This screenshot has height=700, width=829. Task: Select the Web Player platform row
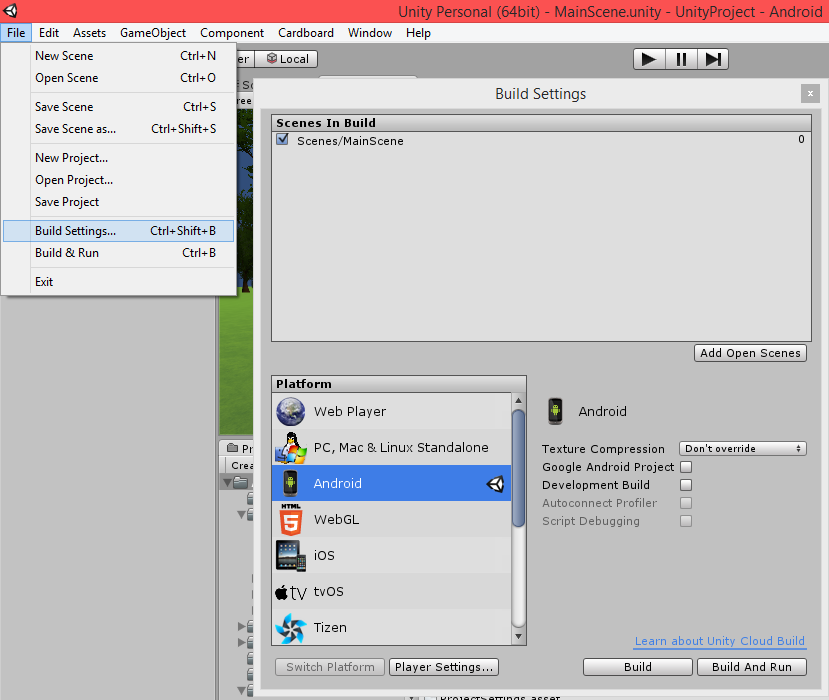point(391,411)
